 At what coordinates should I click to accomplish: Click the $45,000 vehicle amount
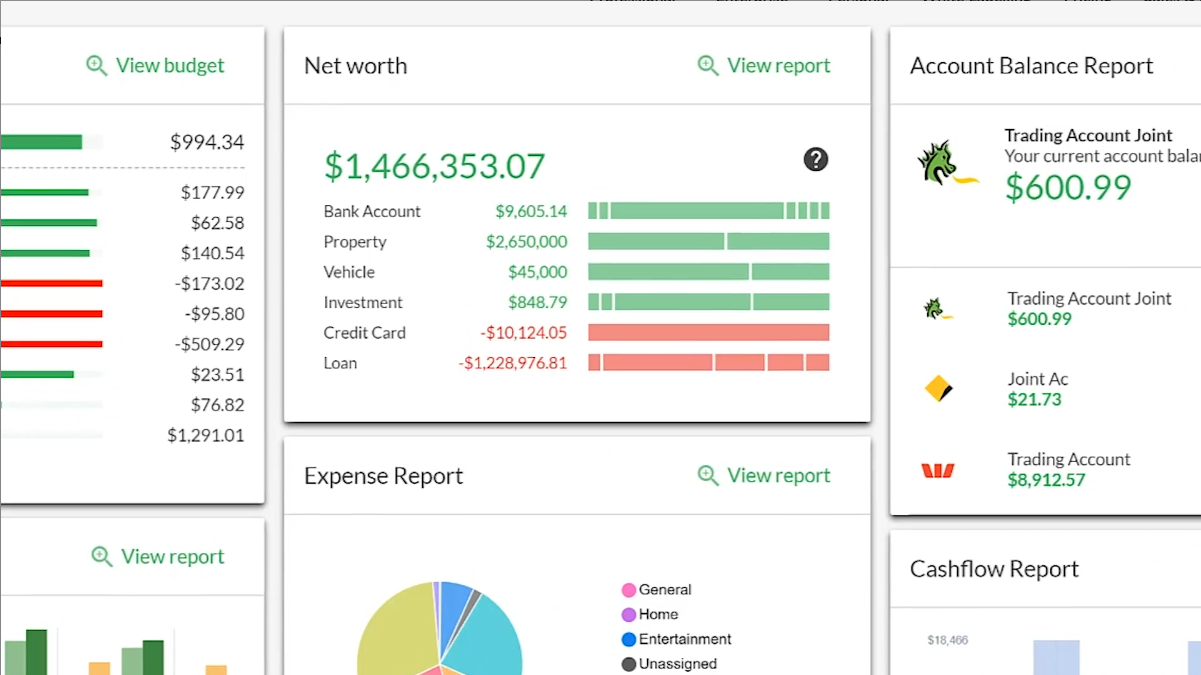point(538,272)
